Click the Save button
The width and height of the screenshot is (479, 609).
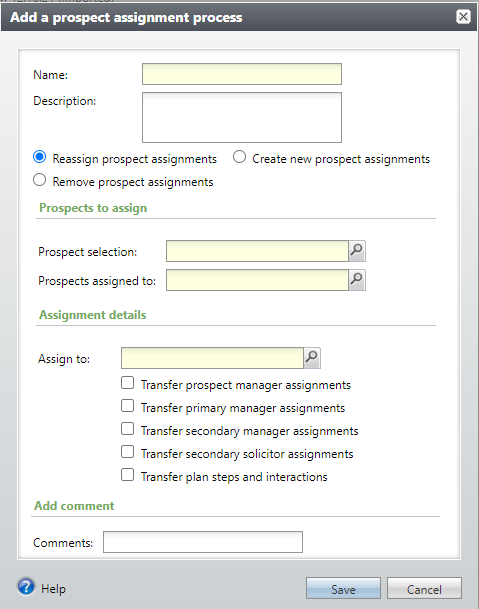click(343, 588)
